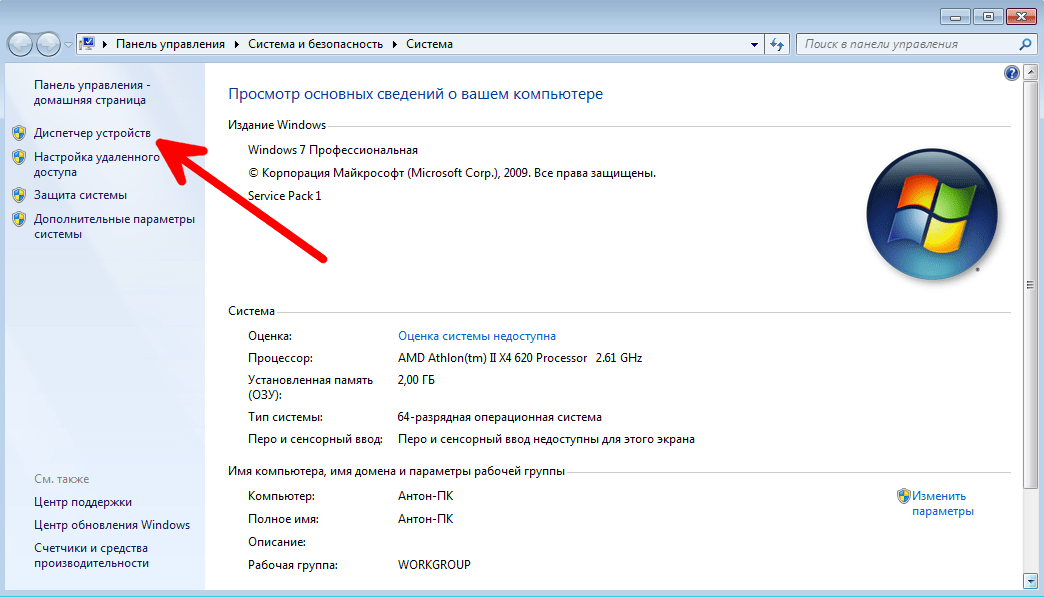Screen dimensions: 1044x597
Task: Maximize the System window
Action: click(988, 17)
